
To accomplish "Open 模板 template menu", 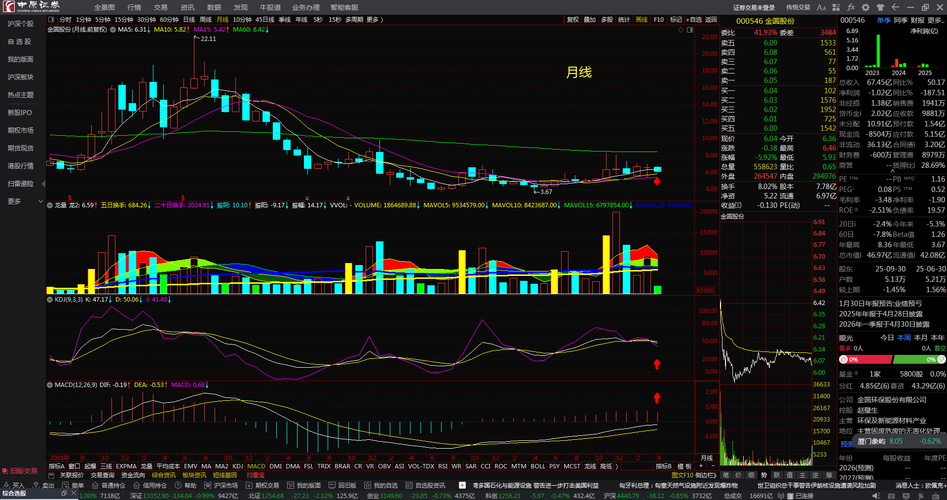I will coord(684,466).
